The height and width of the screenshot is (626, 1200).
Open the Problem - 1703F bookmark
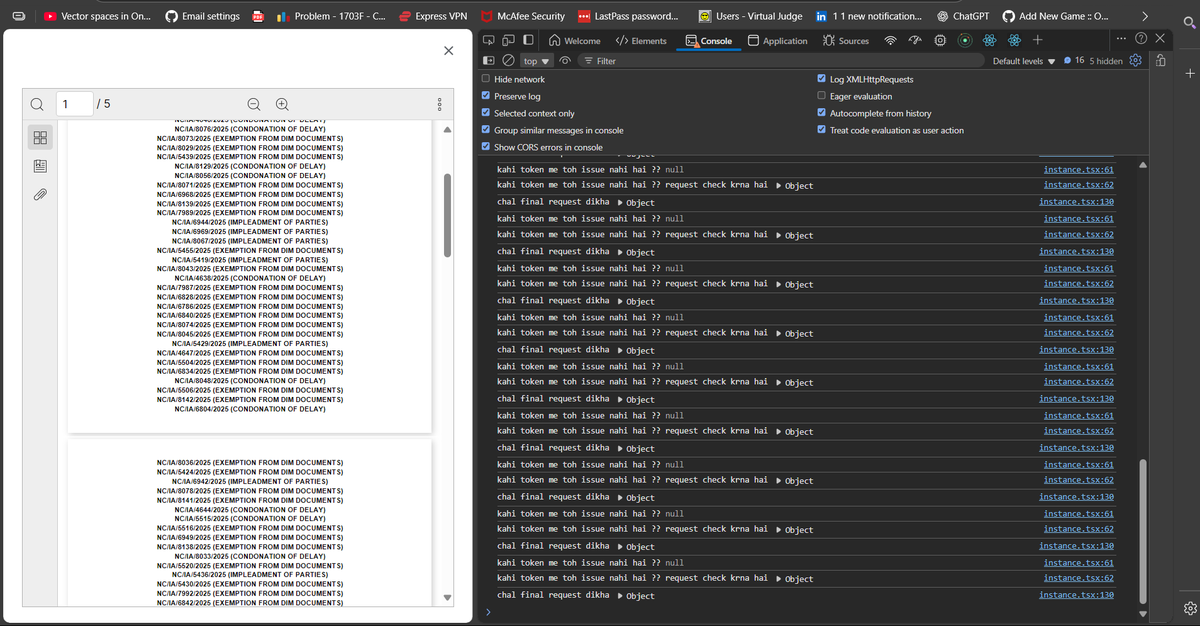click(330, 16)
